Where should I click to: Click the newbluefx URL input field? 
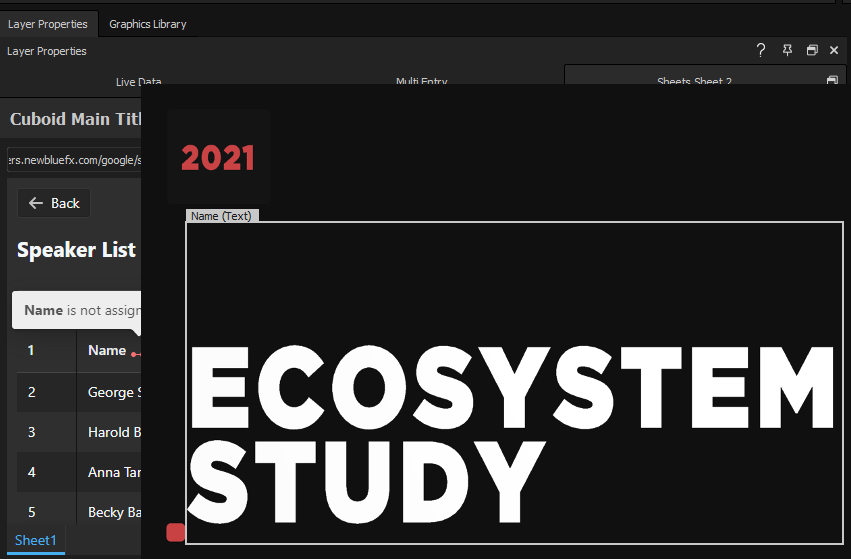(74, 160)
